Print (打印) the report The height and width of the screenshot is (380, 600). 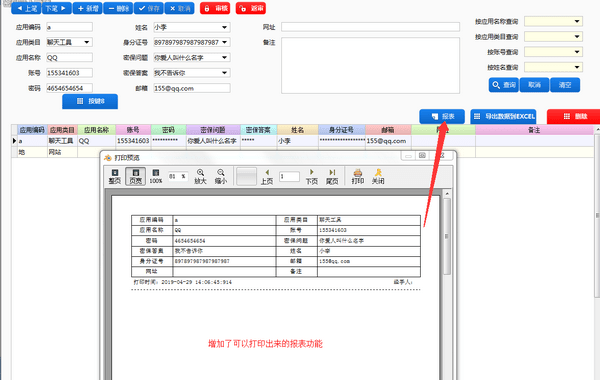(x=358, y=176)
